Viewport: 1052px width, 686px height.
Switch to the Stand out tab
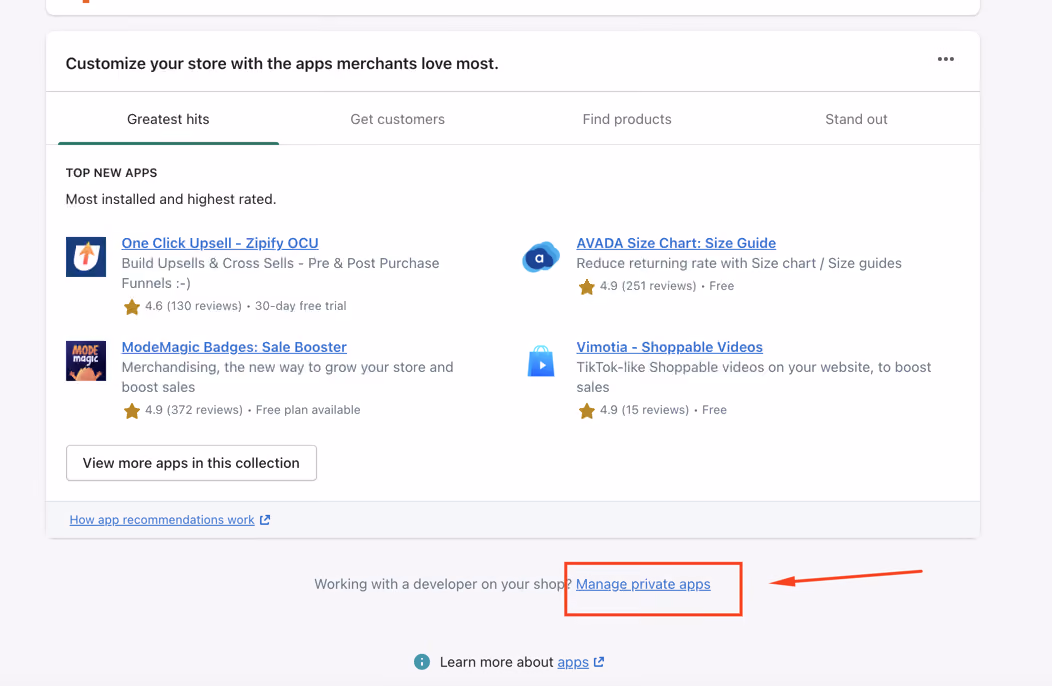coord(856,119)
